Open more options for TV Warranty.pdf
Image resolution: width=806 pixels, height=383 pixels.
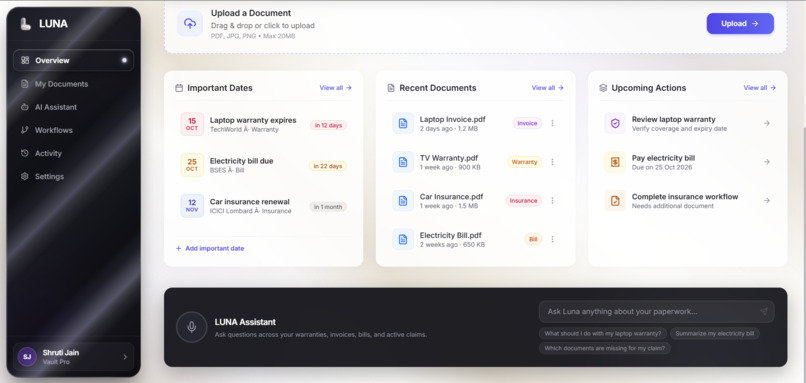(x=553, y=162)
